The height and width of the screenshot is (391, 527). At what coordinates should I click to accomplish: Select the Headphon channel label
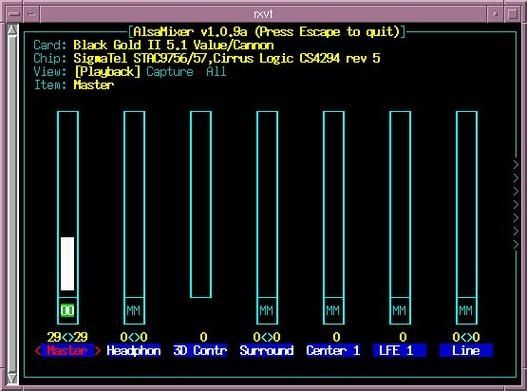[134, 351]
